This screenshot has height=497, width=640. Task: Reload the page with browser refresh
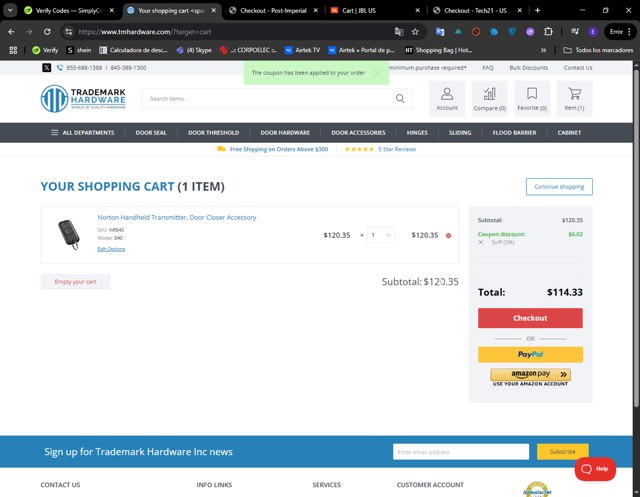(47, 31)
